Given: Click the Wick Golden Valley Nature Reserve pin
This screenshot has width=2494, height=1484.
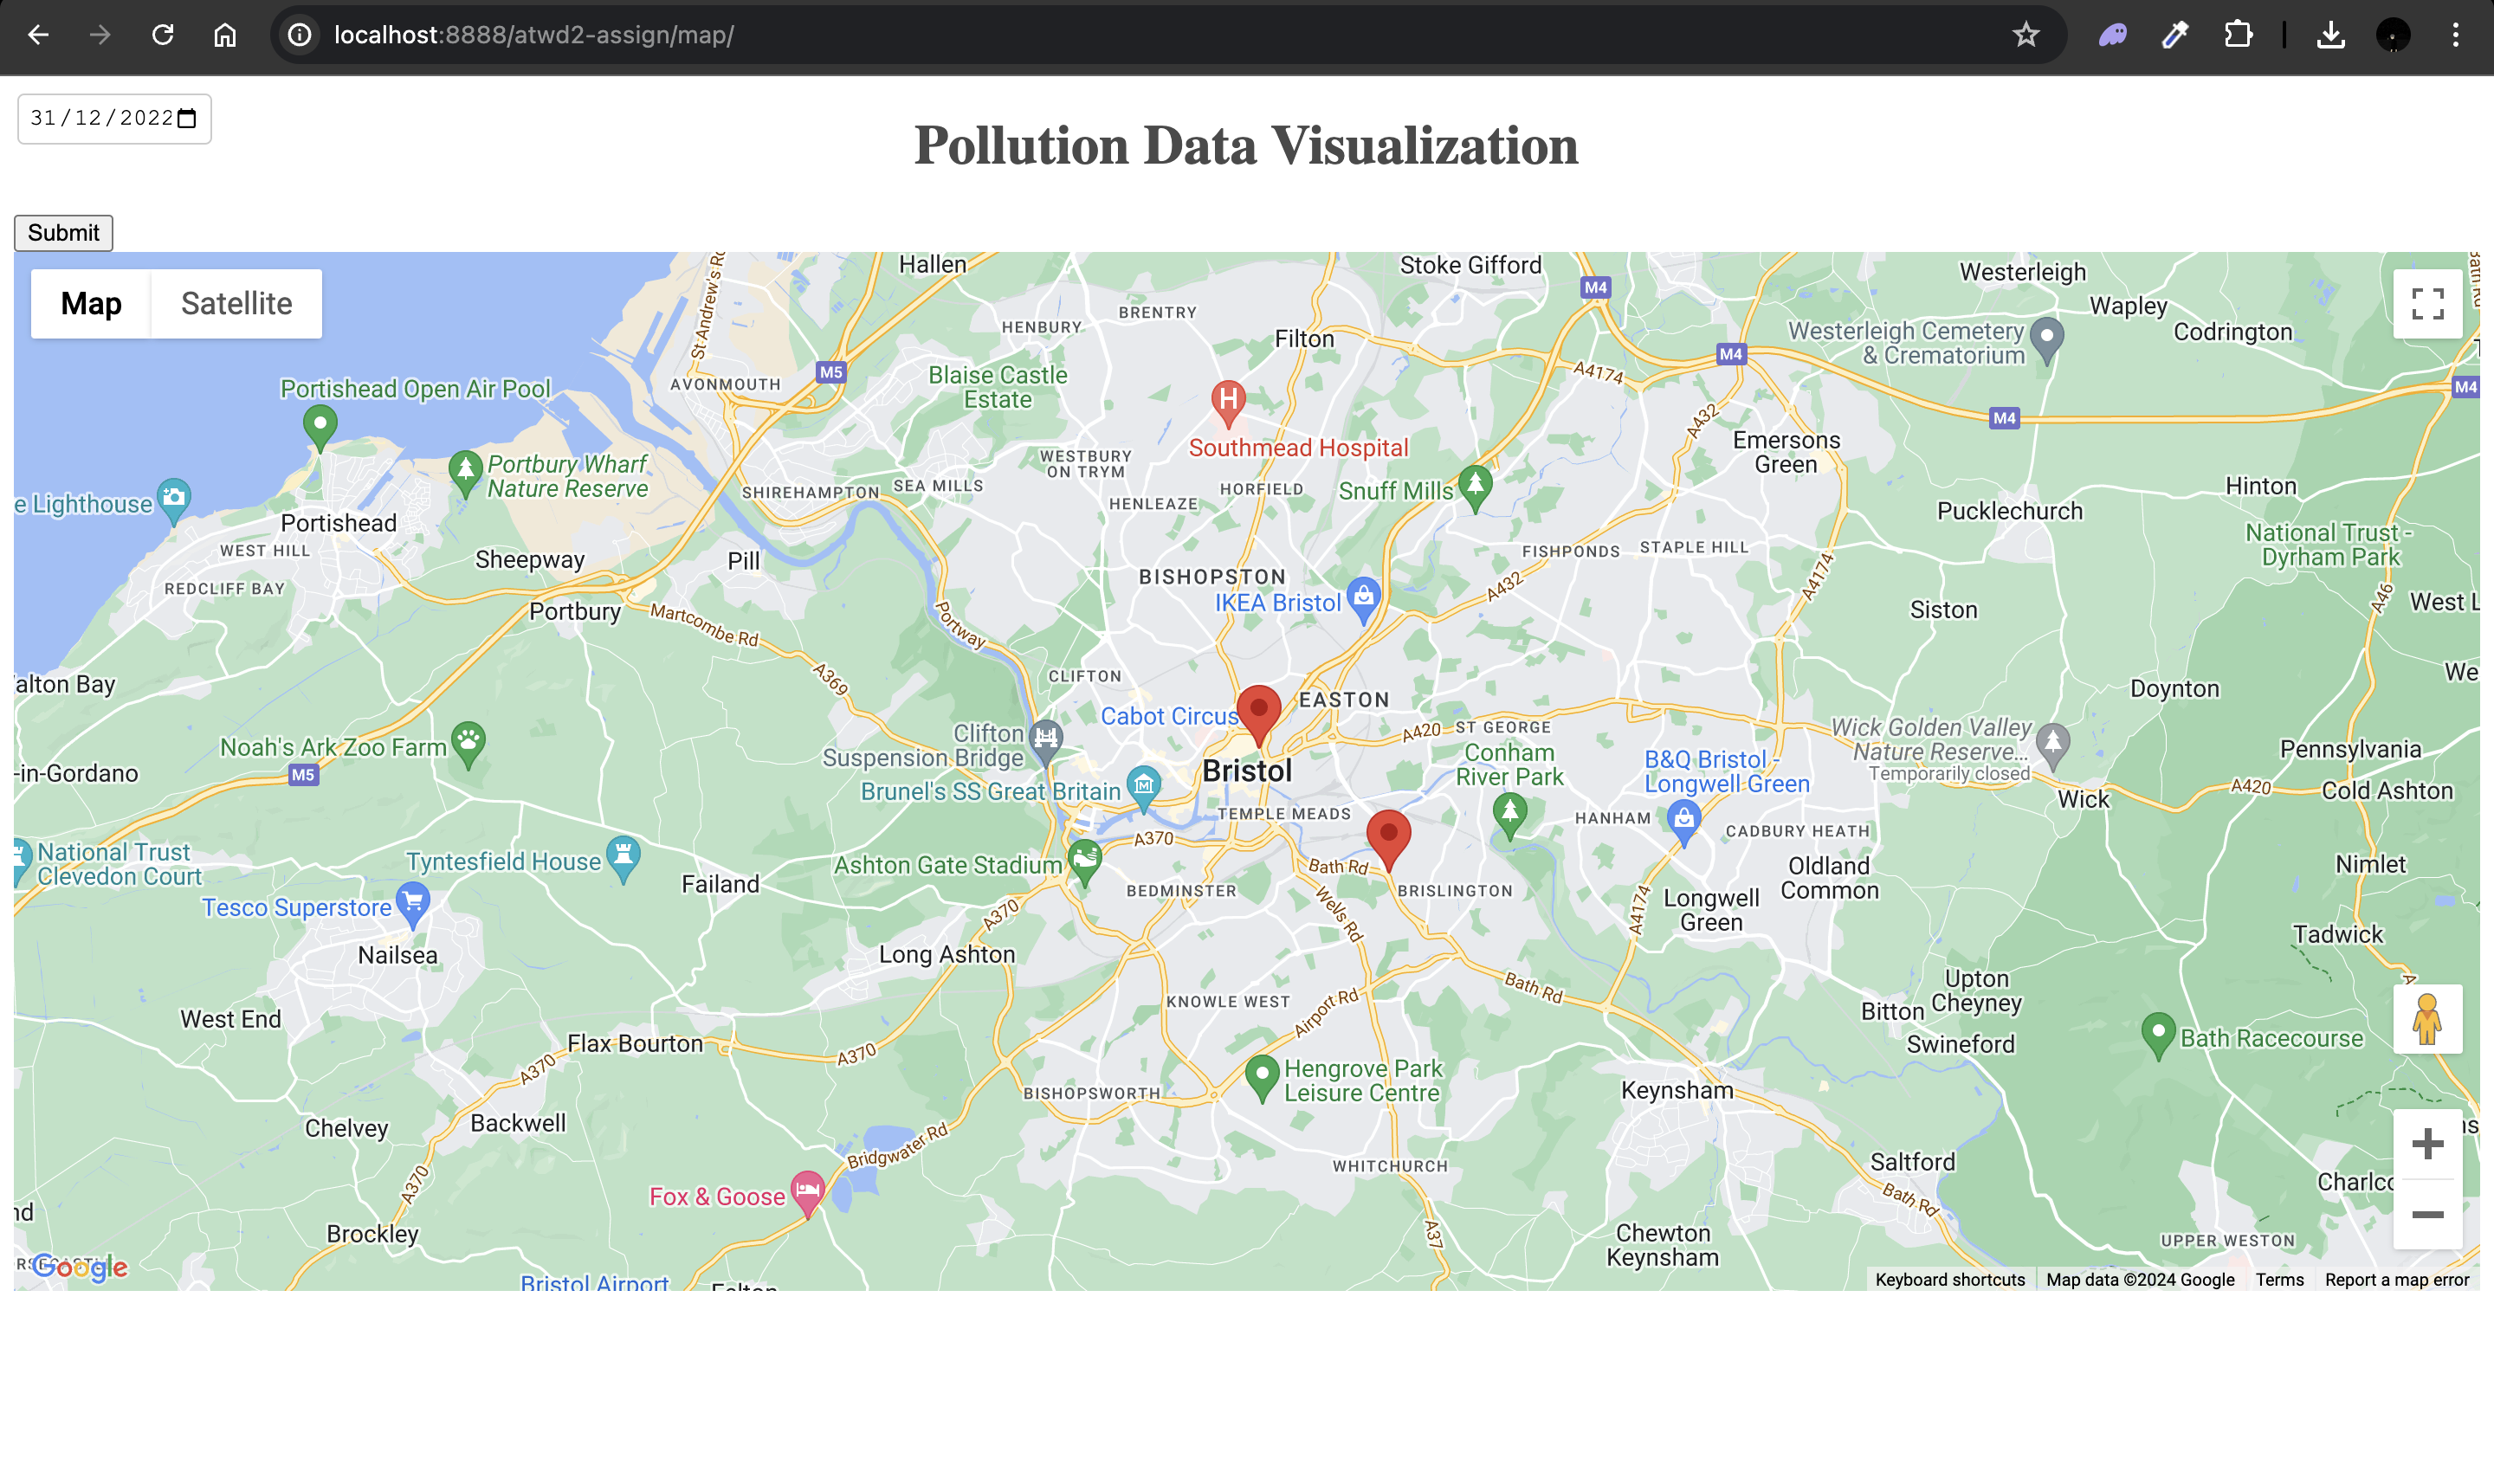Looking at the screenshot, I should click(2053, 746).
